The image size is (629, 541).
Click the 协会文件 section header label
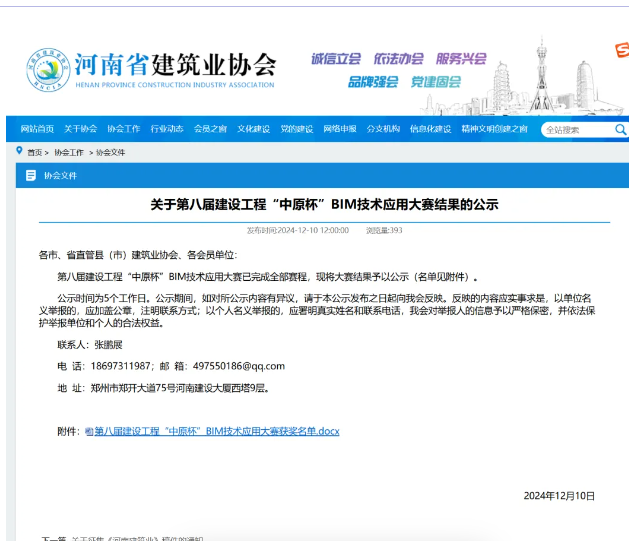(x=60, y=176)
